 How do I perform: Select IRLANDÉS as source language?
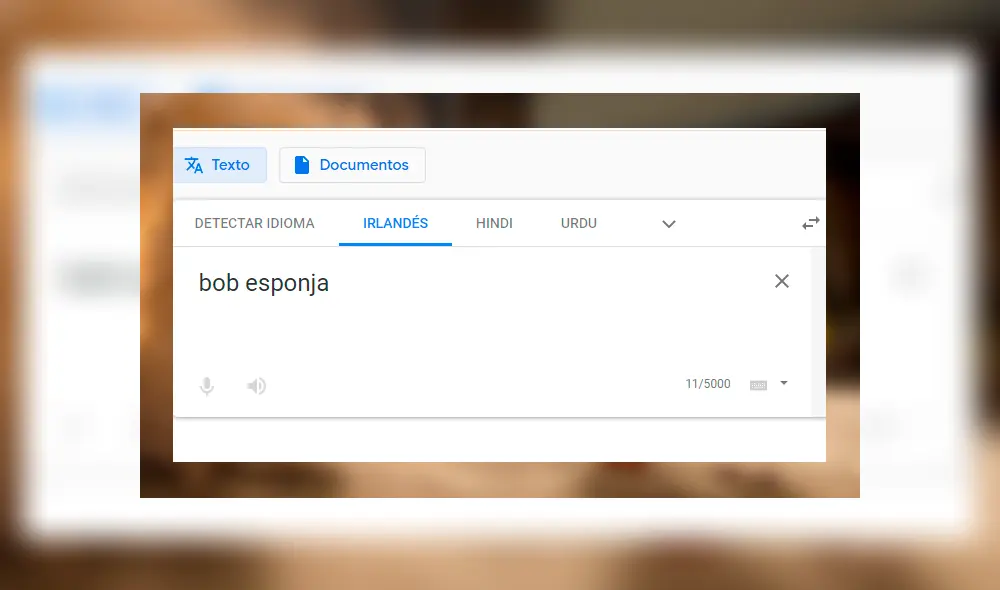coord(395,223)
